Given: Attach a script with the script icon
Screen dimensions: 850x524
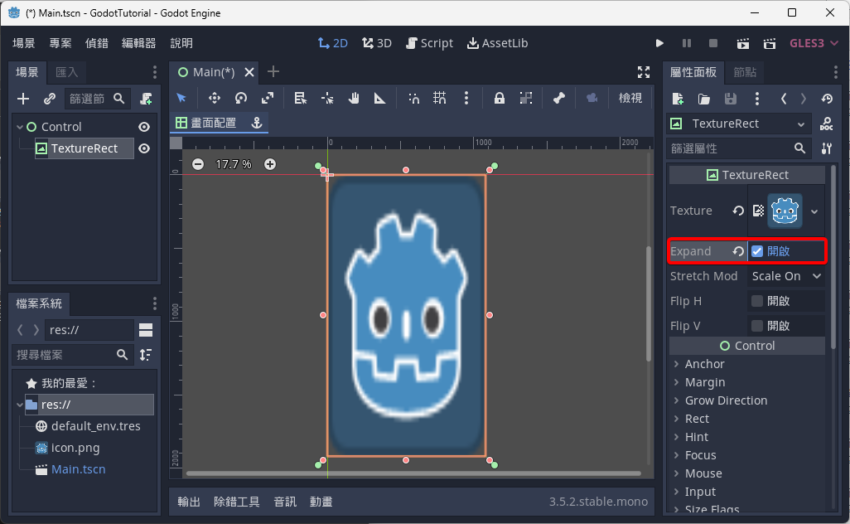Looking at the screenshot, I should [146, 99].
